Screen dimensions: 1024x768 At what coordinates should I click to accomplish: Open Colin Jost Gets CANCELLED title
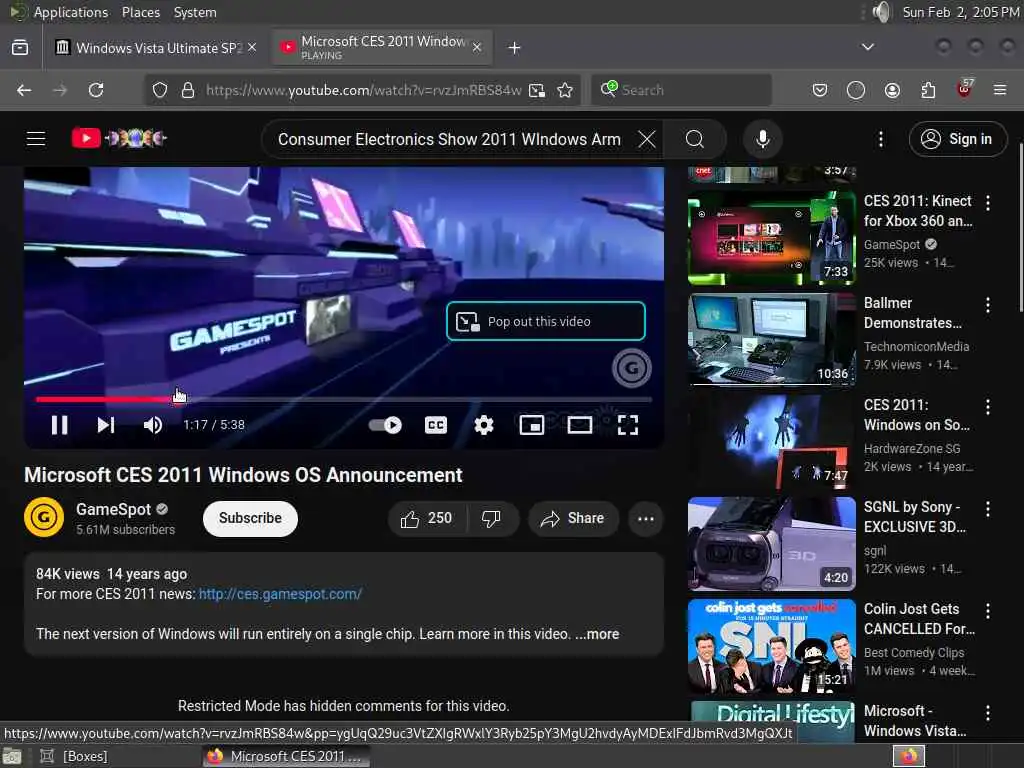pyautogui.click(x=919, y=618)
